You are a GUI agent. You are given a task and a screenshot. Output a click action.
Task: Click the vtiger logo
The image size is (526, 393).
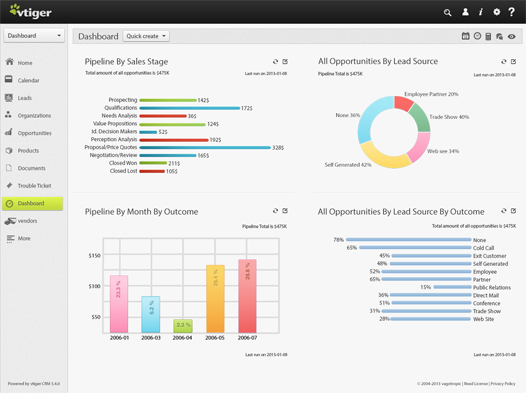(x=30, y=12)
